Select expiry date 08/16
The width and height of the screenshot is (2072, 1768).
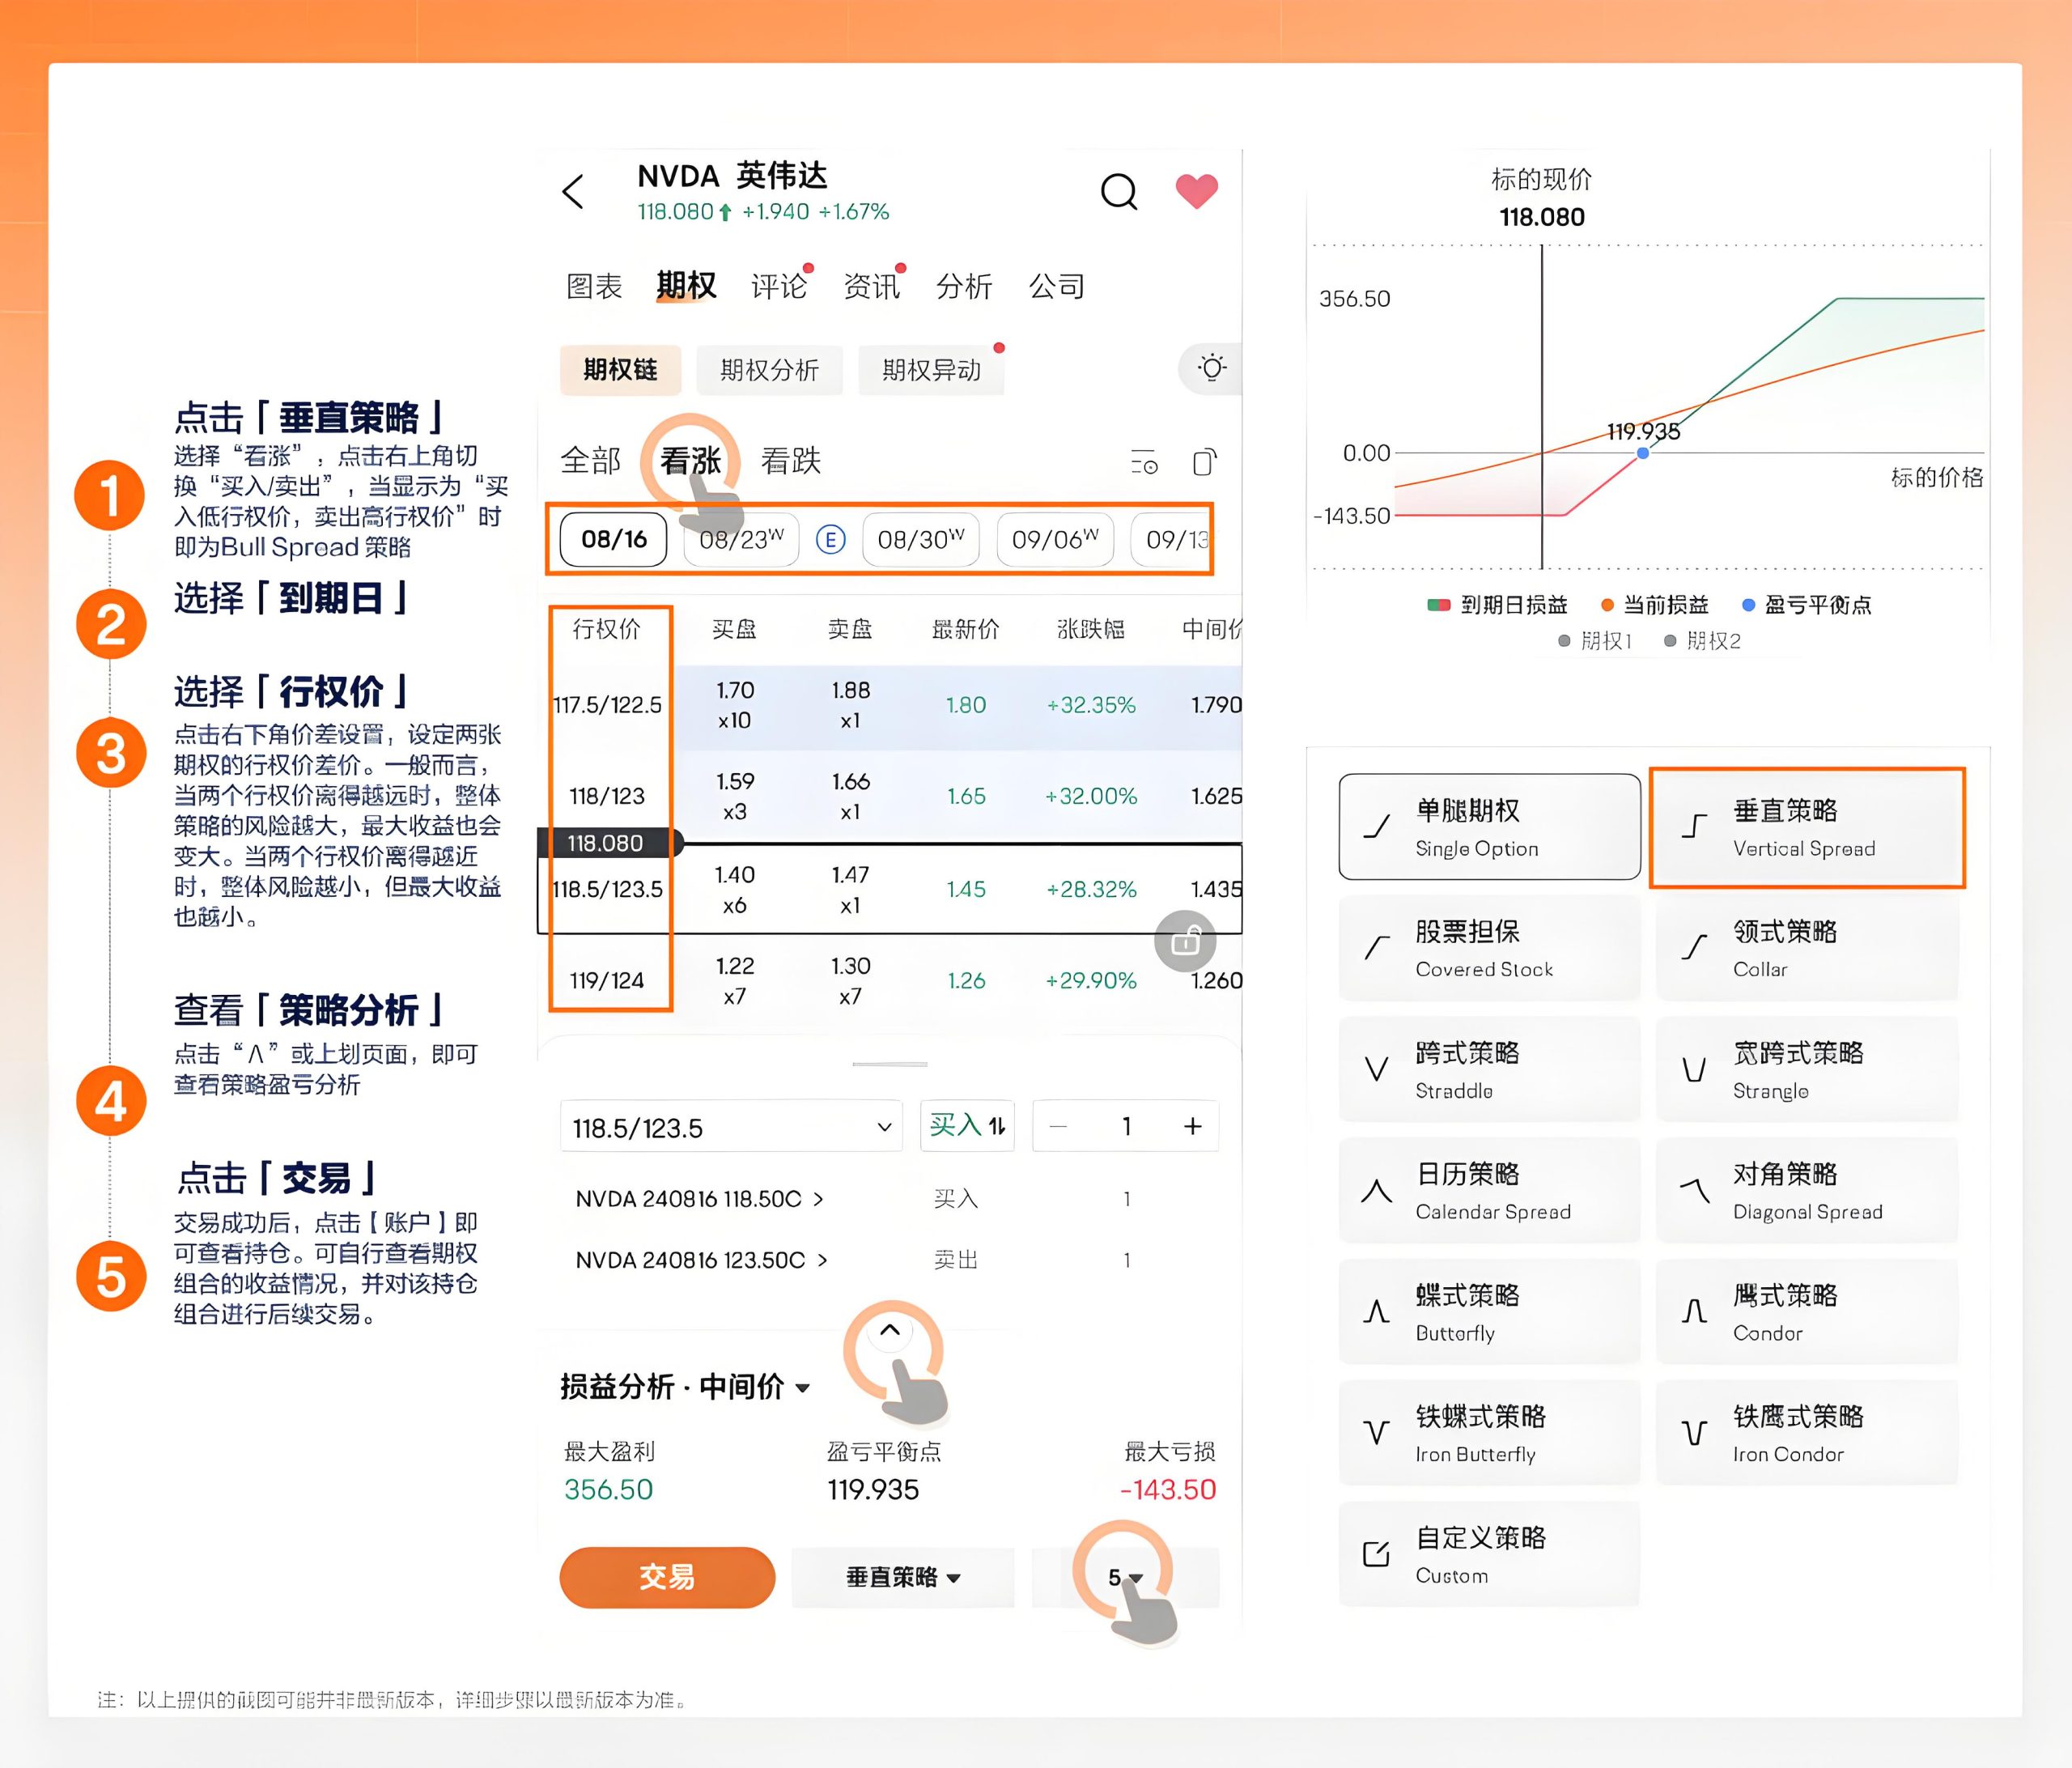614,540
